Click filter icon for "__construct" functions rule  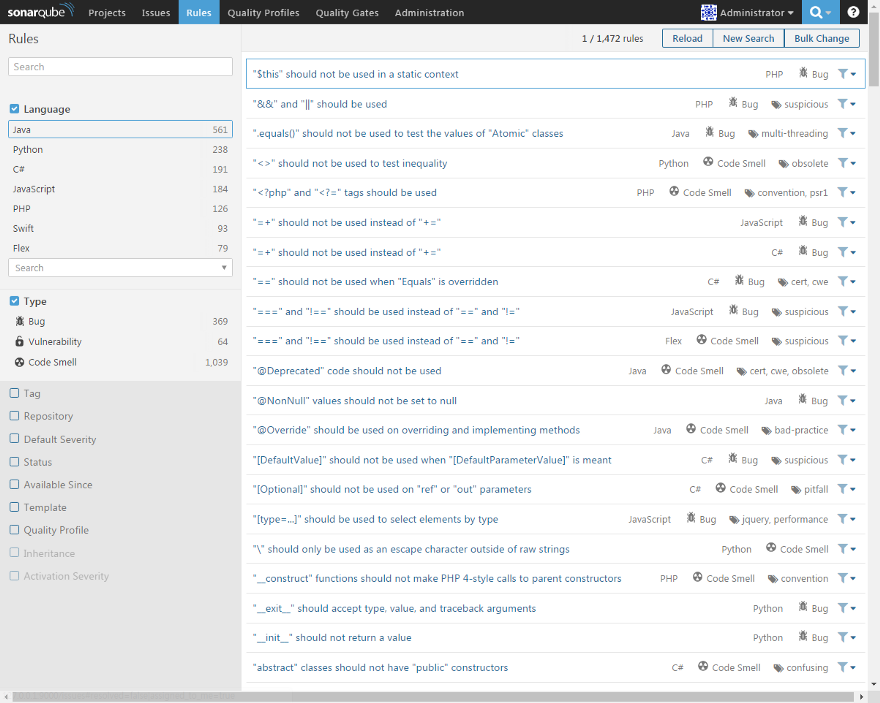(842, 578)
